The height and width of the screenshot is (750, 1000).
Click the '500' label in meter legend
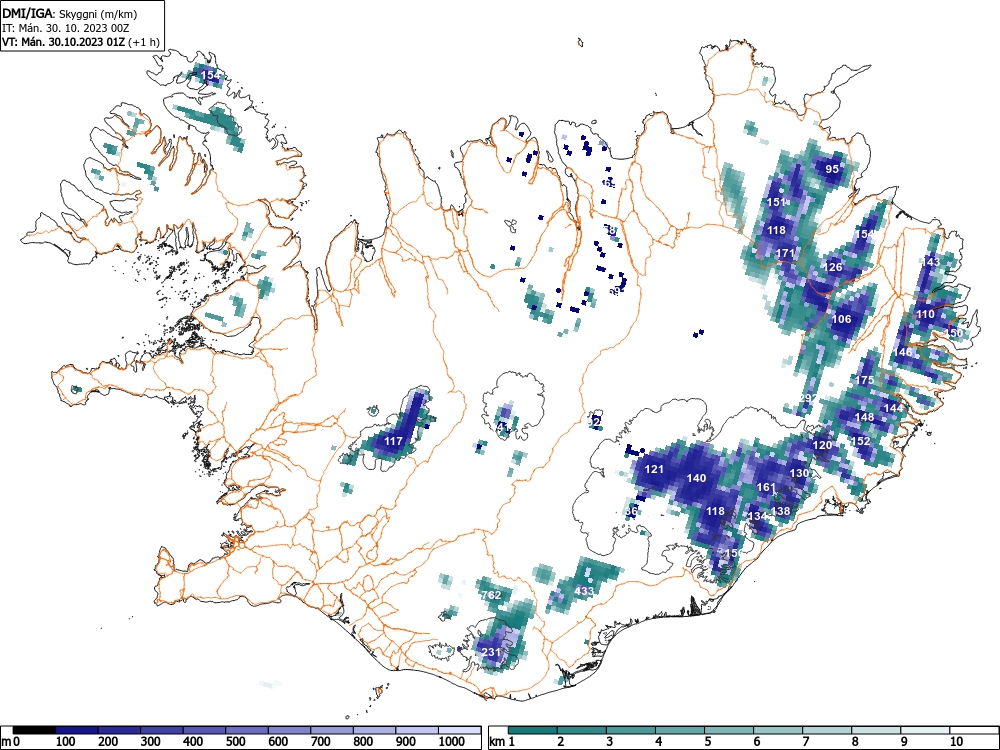click(x=235, y=742)
